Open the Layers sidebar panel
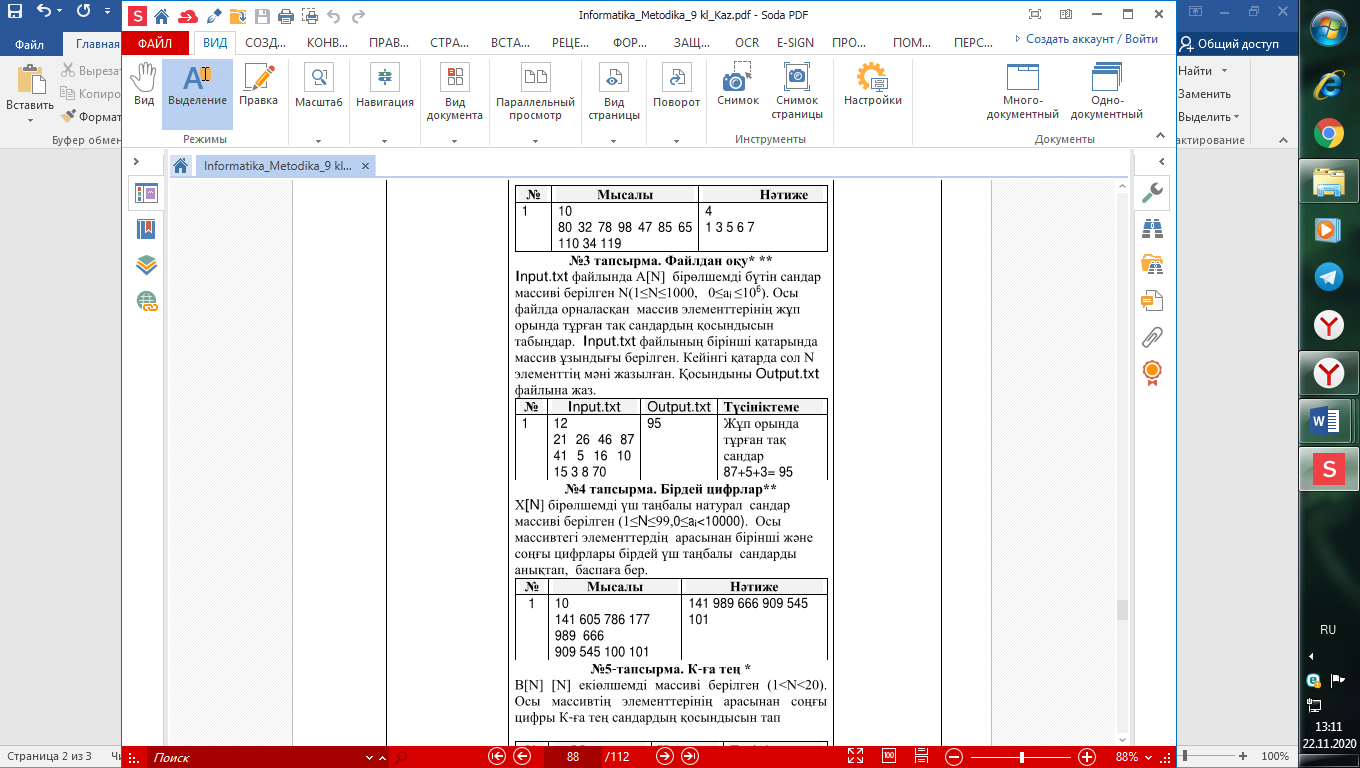This screenshot has width=1360, height=768. click(146, 265)
